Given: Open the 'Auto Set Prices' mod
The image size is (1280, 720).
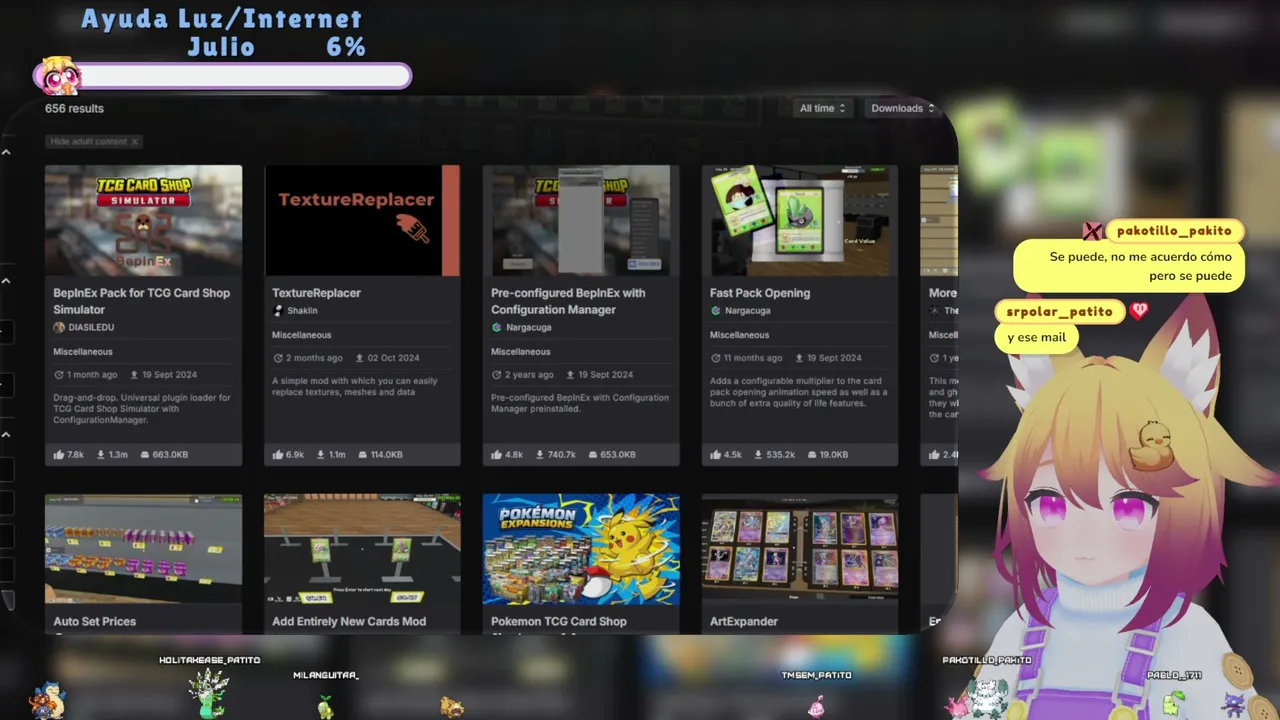Looking at the screenshot, I should [x=95, y=622].
